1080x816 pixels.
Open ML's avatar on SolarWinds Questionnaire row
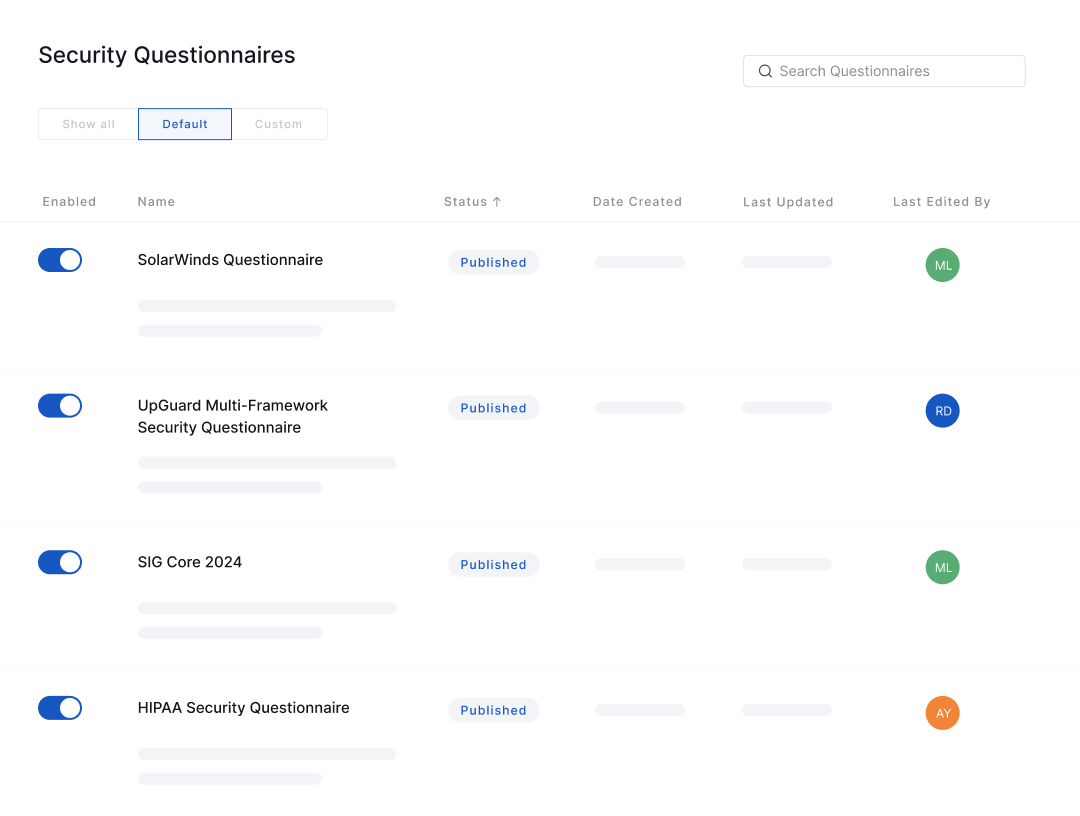(942, 265)
